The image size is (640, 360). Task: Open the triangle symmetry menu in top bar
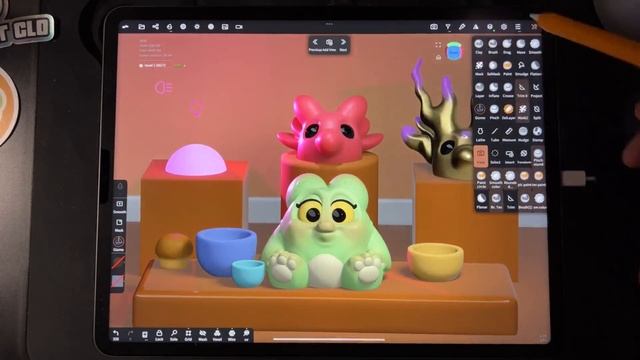(x=476, y=27)
